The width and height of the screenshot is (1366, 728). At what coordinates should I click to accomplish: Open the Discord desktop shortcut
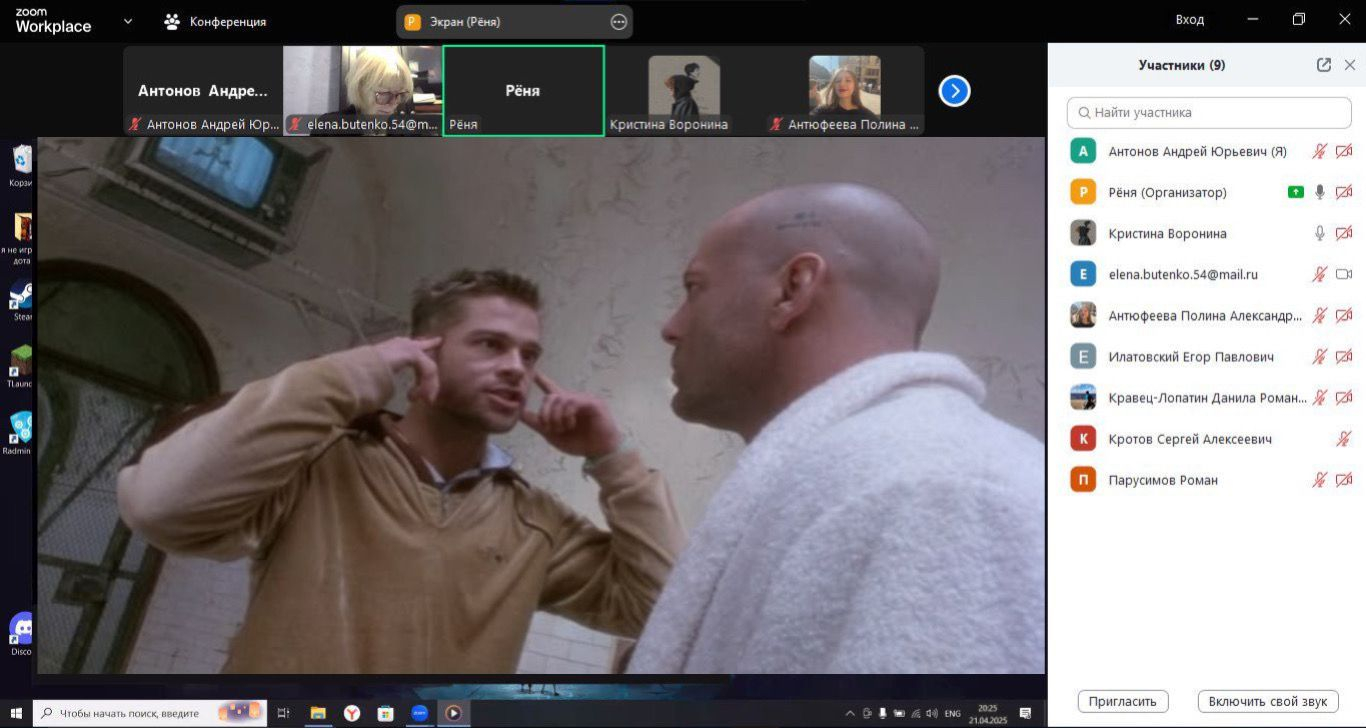21,634
